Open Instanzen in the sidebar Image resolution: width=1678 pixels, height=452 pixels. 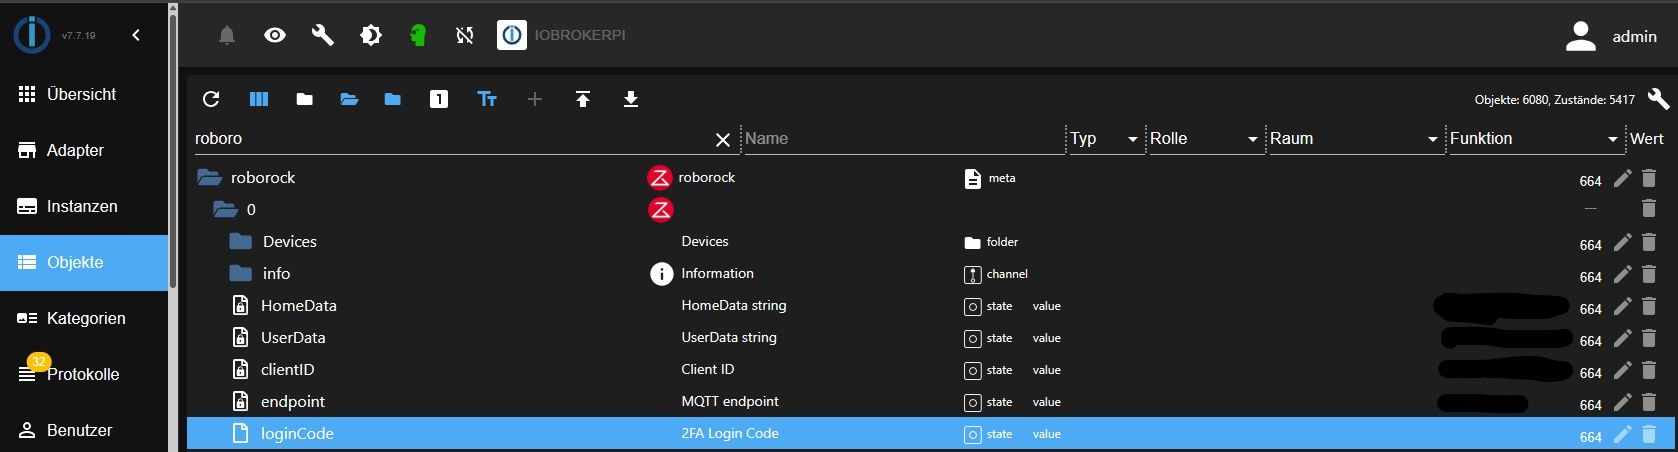[x=82, y=206]
